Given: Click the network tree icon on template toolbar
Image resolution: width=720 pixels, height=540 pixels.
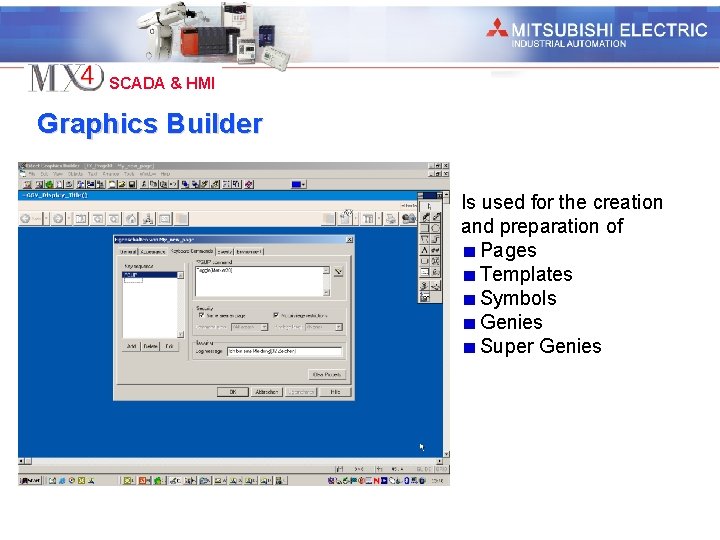Looking at the screenshot, I should tap(148, 219).
